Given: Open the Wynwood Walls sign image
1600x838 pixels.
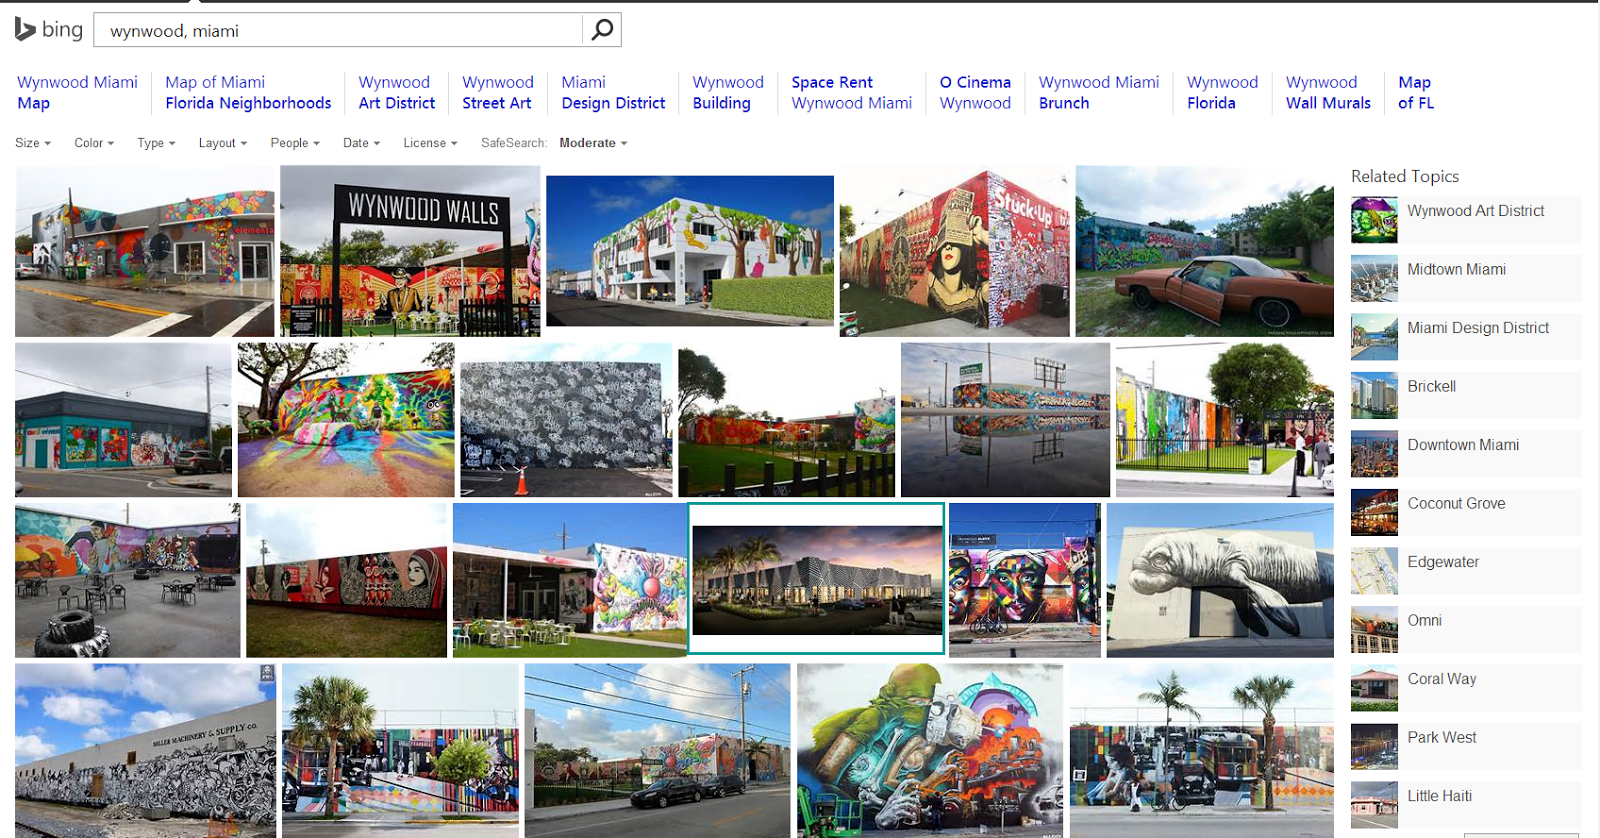Looking at the screenshot, I should coord(410,251).
